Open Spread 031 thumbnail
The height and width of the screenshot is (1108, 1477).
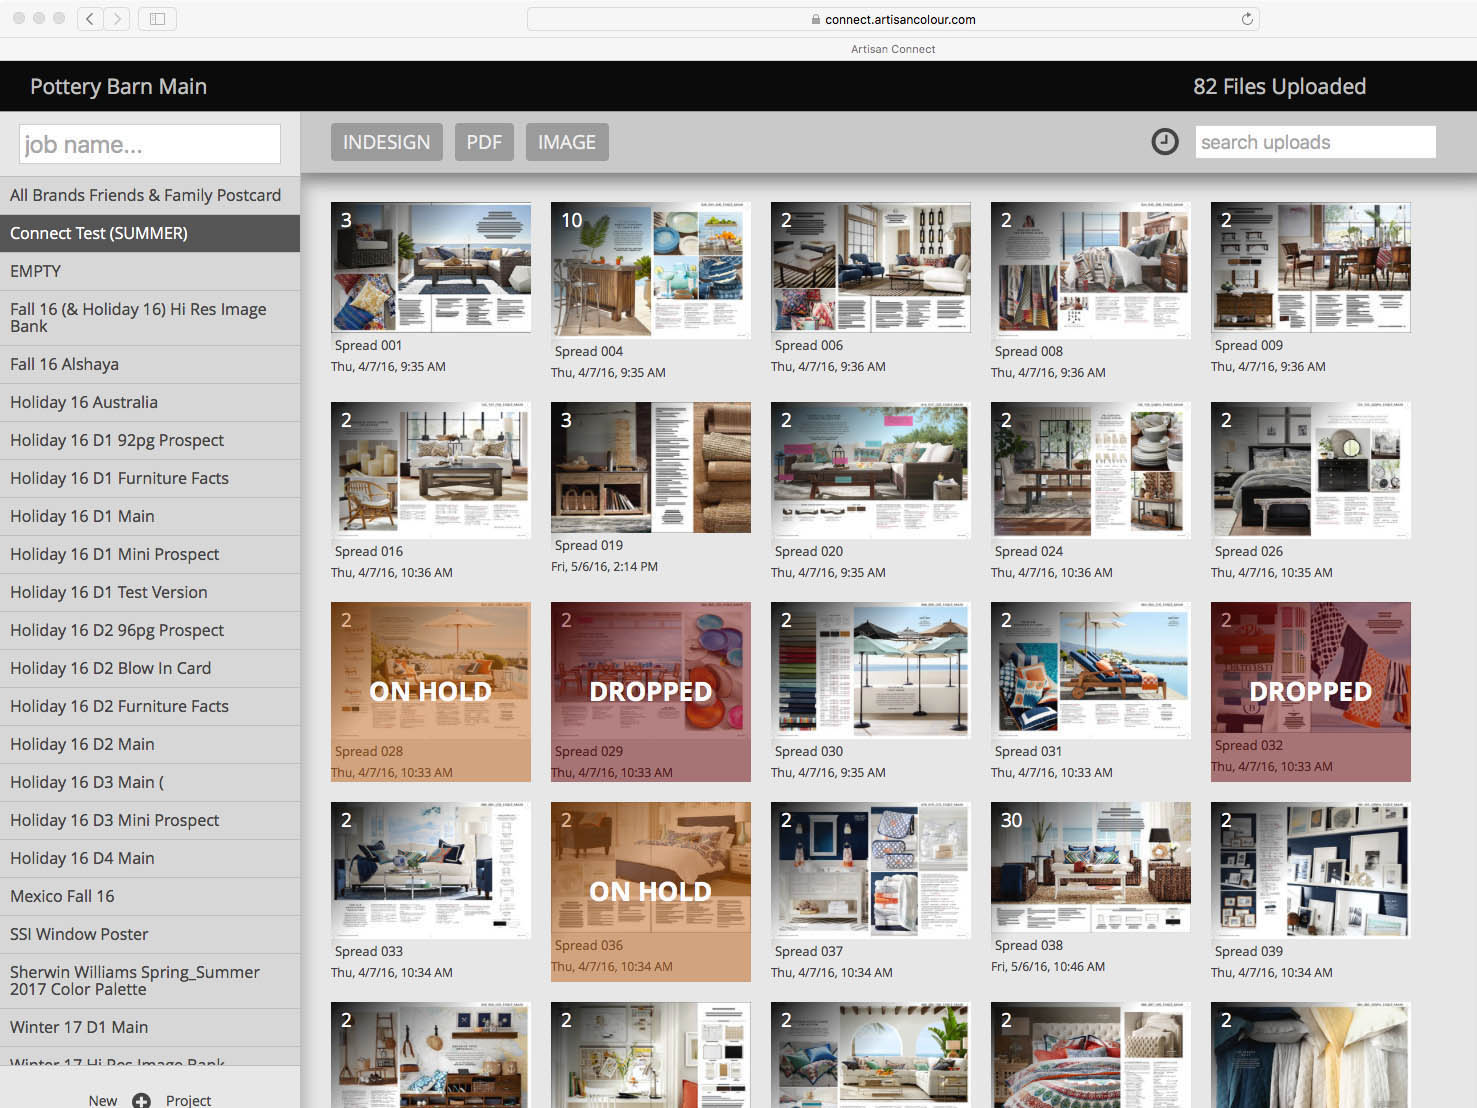click(x=1091, y=670)
